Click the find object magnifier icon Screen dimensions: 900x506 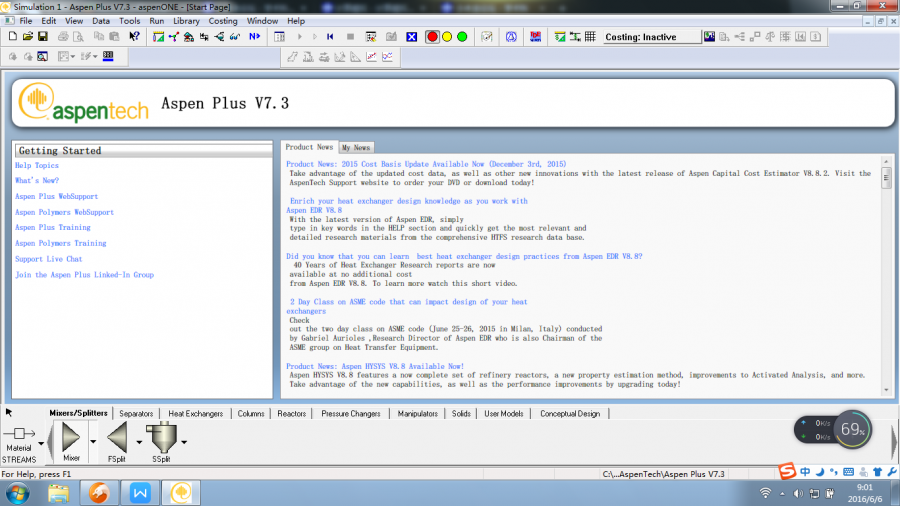click(x=42, y=57)
